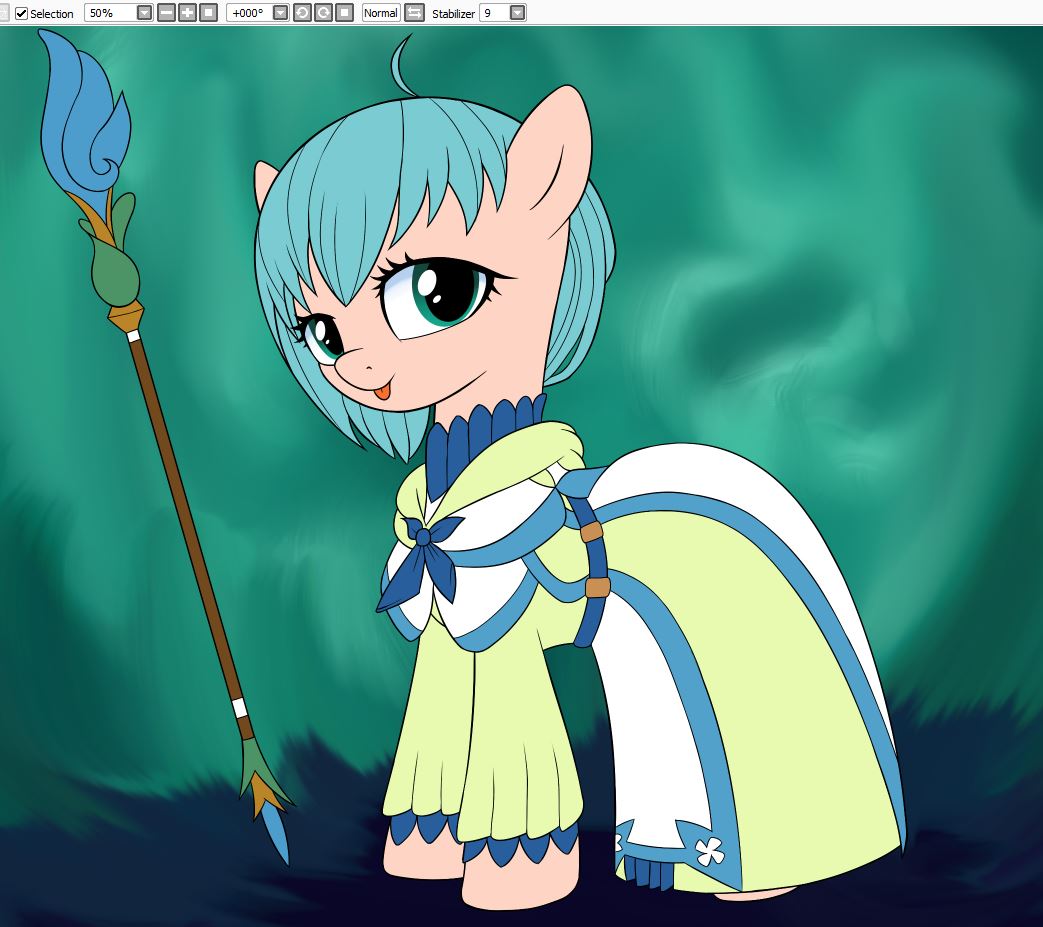Click the Normal view mode button
This screenshot has width=1043, height=927.
[380, 13]
